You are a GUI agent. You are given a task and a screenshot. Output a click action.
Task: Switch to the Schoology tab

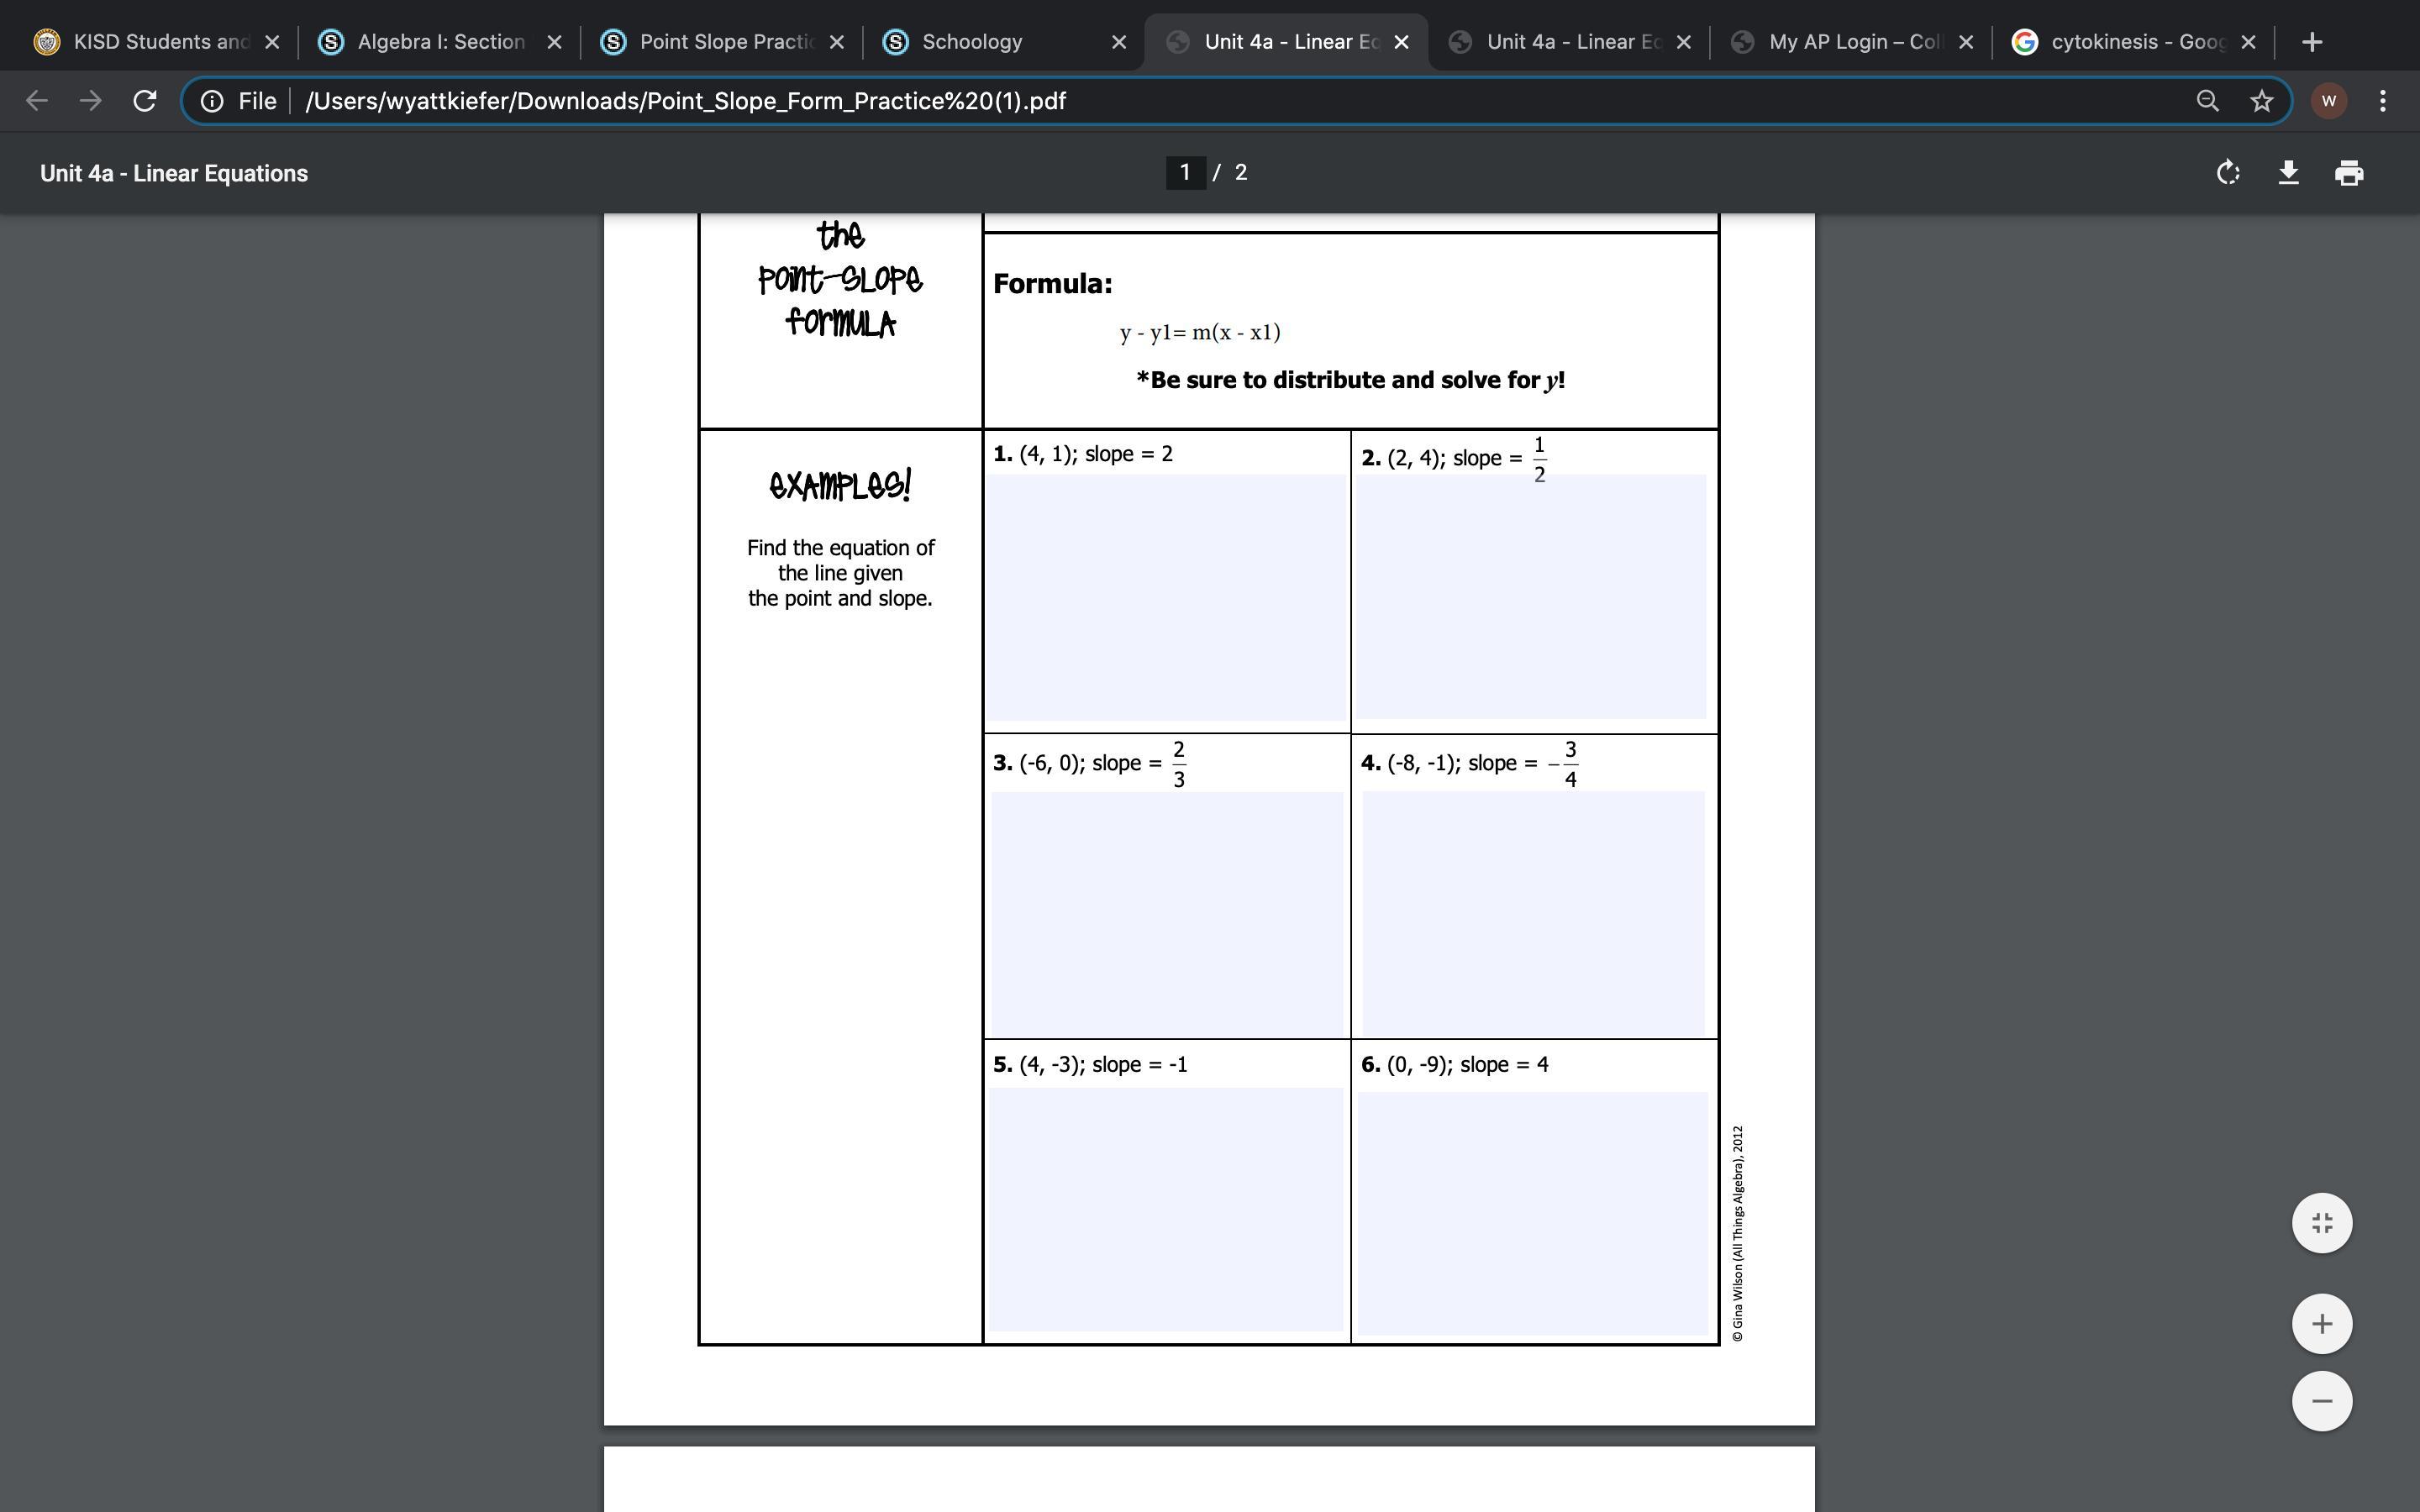tap(972, 42)
